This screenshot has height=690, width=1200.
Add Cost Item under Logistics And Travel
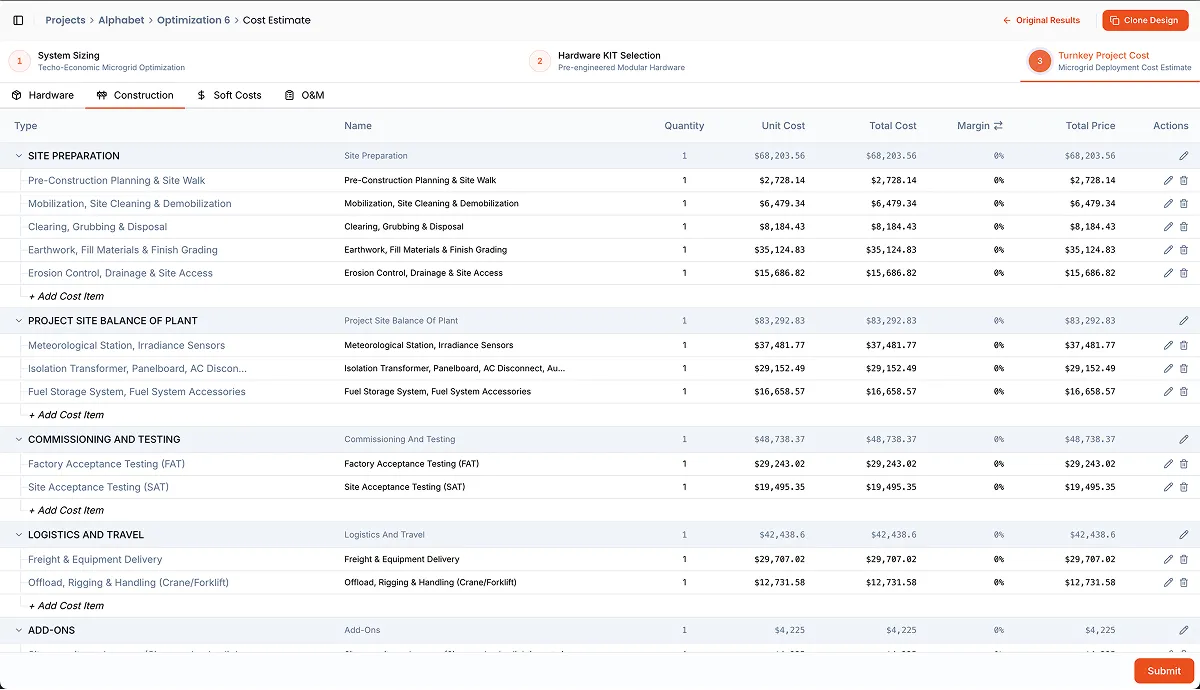[66, 606]
